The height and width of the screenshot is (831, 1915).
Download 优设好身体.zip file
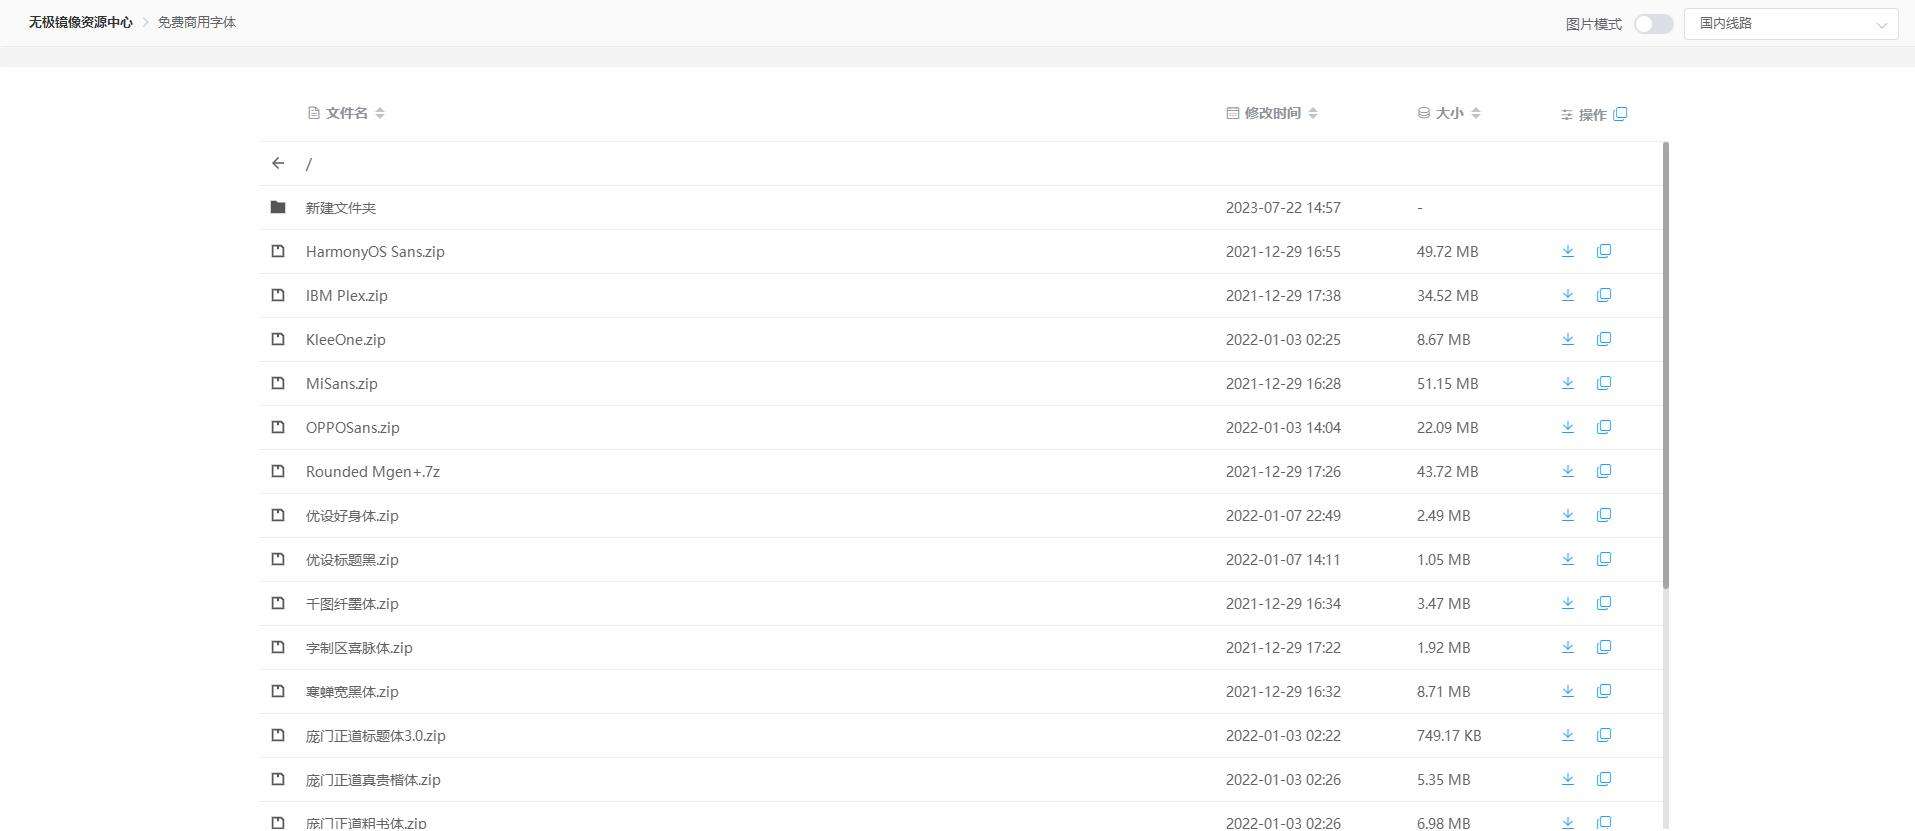1568,515
